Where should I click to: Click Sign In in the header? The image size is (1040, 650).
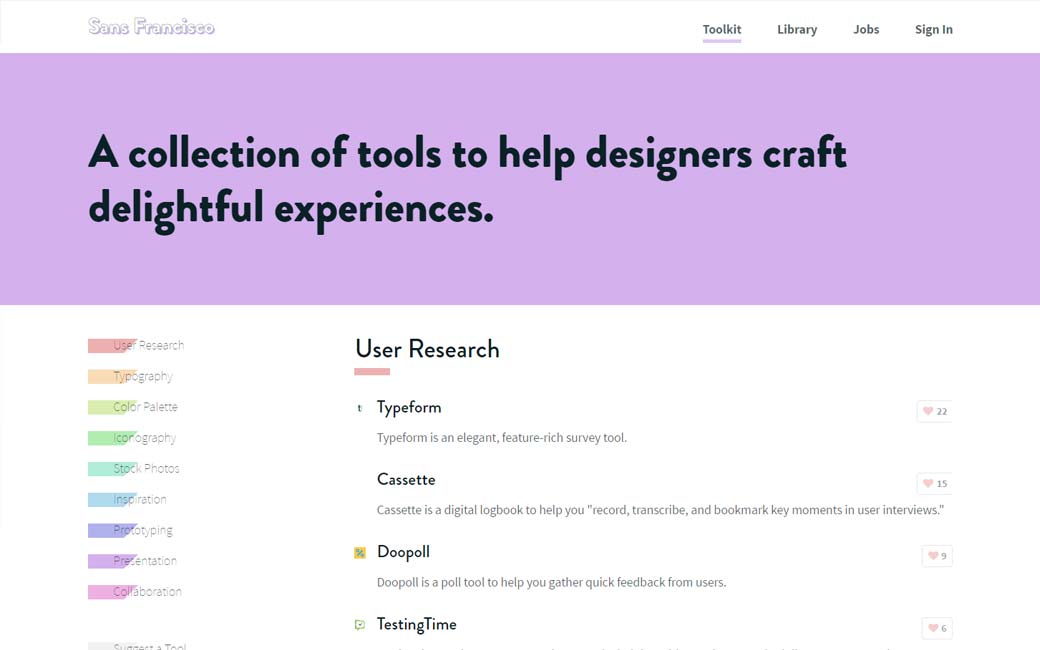pyautogui.click(x=933, y=29)
